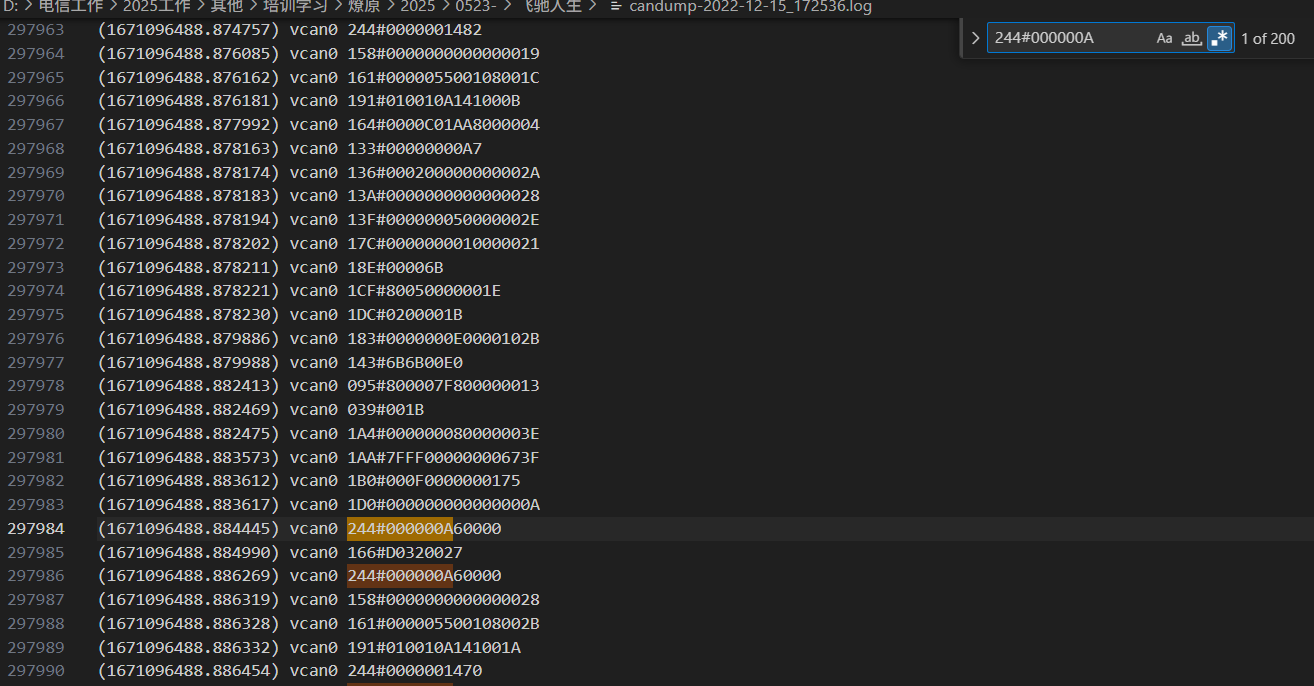This screenshot has width=1314, height=686.
Task: Place cursor on the 166#D0320027 log entry
Action: [x=404, y=553]
